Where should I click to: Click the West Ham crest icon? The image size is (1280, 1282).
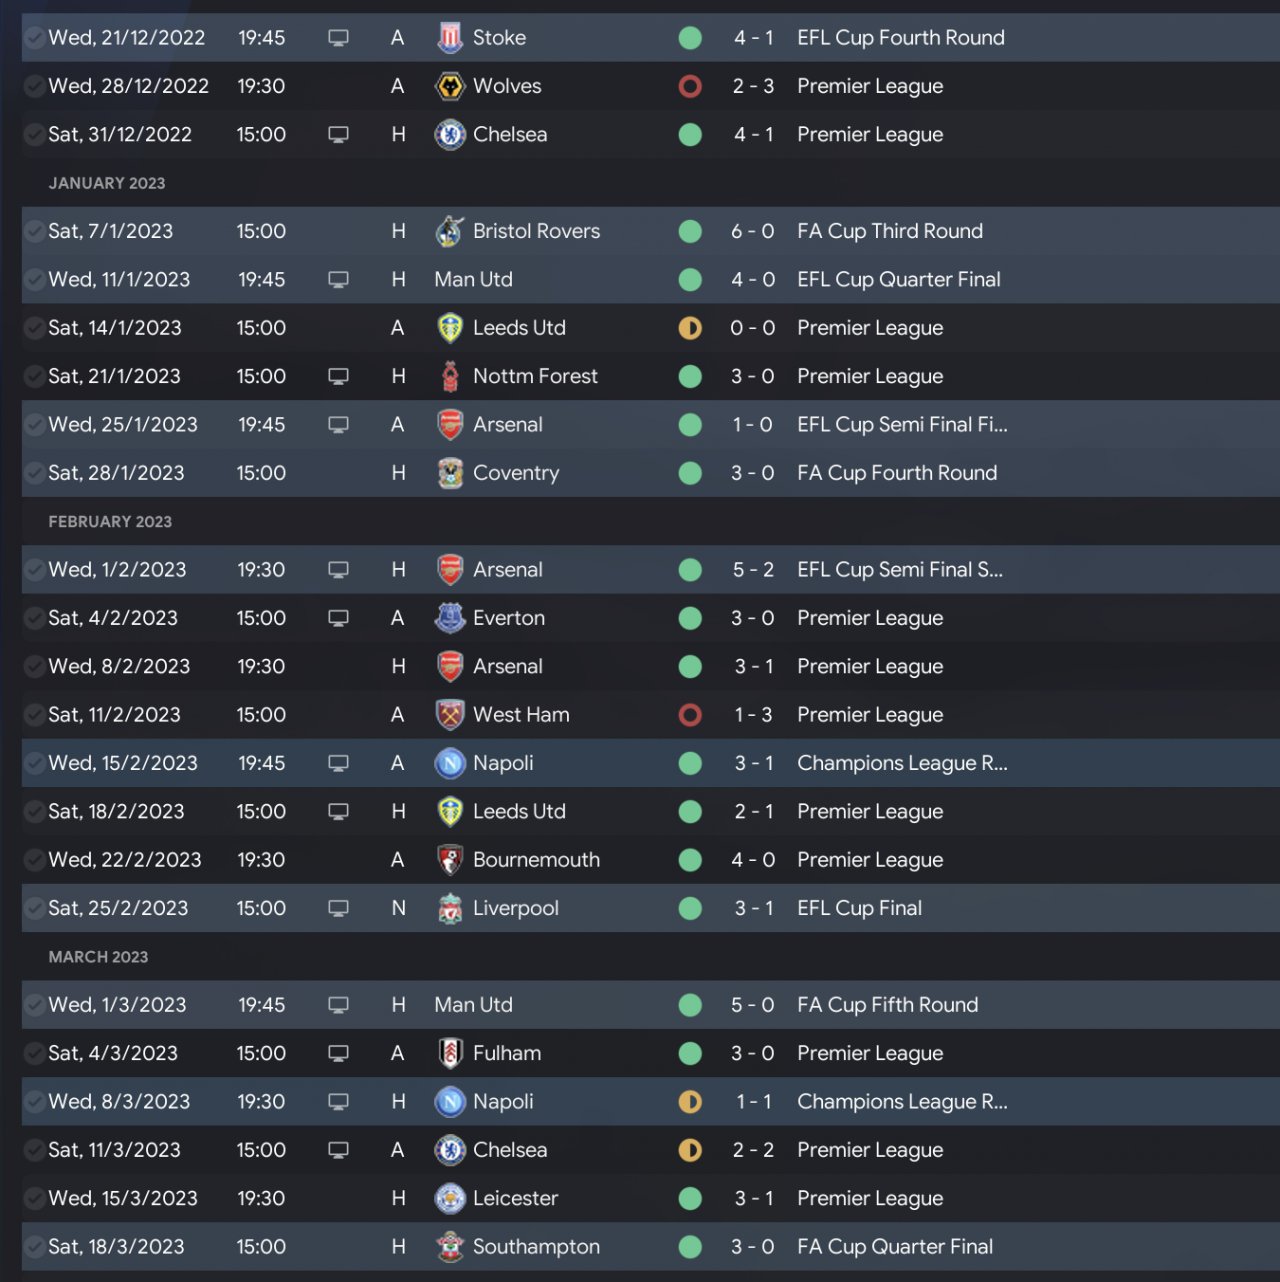[450, 715]
